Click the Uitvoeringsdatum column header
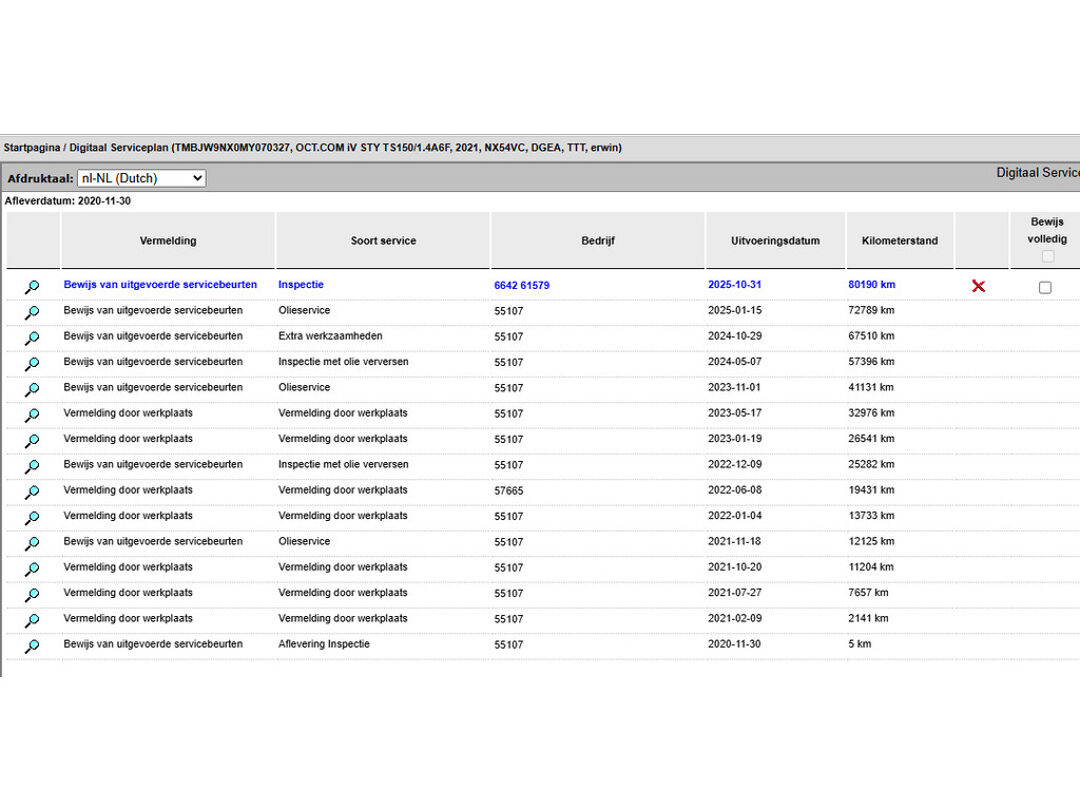 [x=775, y=241]
